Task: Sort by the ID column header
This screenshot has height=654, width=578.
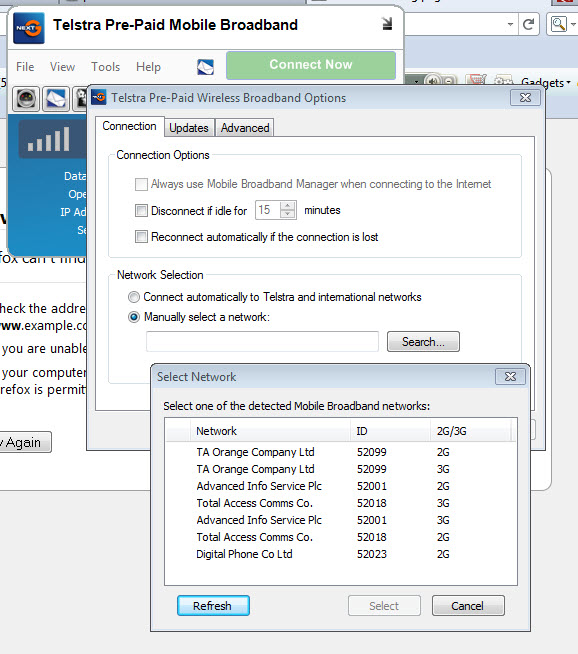Action: 390,431
